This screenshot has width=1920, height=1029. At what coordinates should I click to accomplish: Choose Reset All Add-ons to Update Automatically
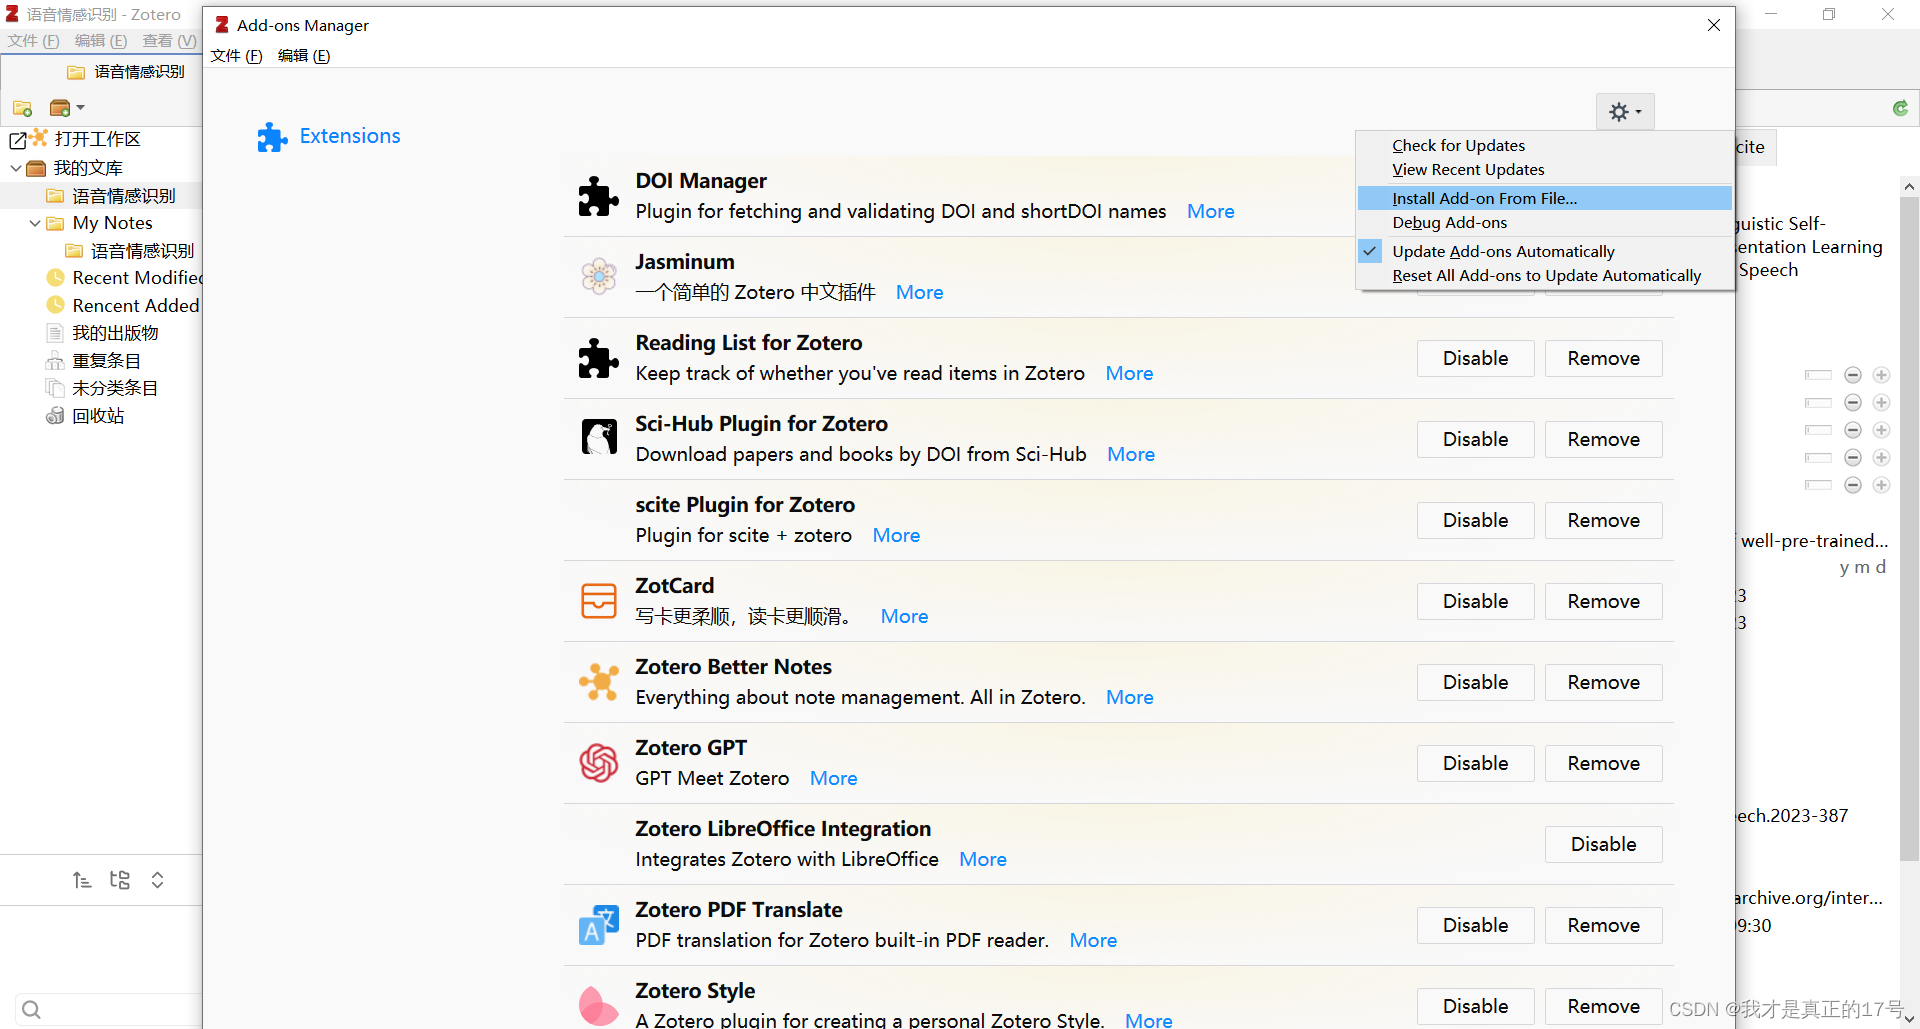coord(1546,276)
